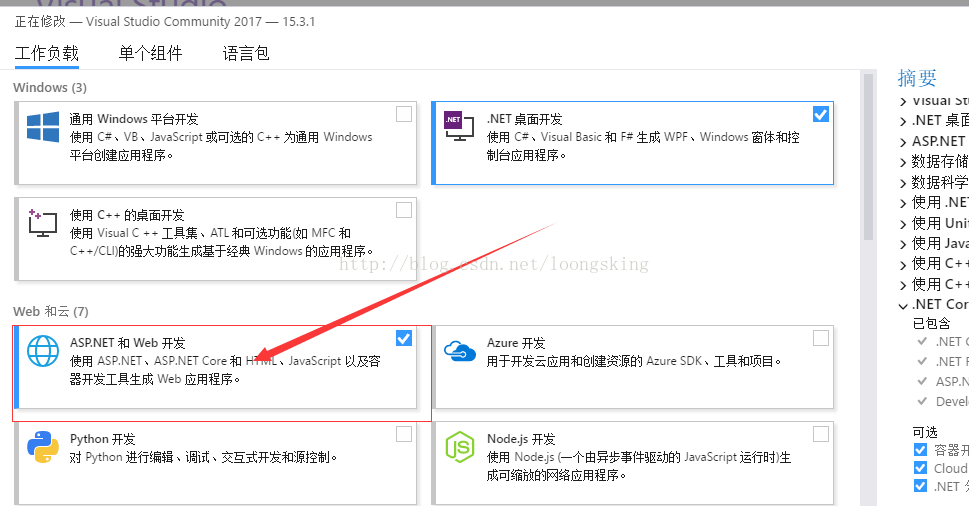Click the included ASP.N… component row
969x506 pixels.
coord(943,382)
